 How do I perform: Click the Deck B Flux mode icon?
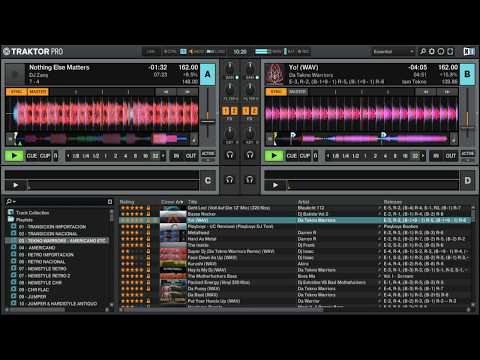(x=315, y=156)
